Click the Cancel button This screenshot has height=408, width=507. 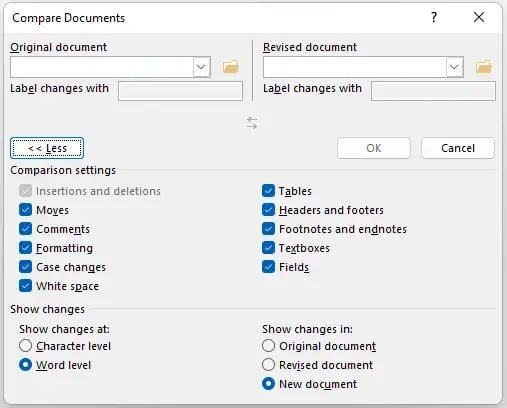click(x=458, y=148)
